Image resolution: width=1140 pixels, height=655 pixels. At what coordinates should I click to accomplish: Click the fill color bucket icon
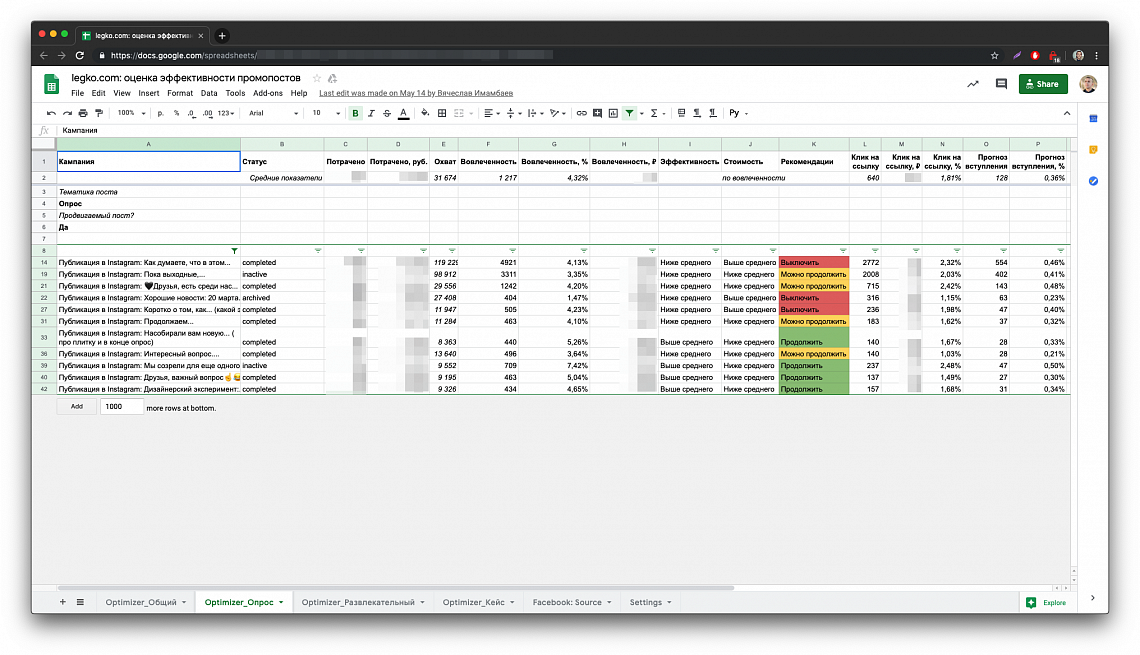coord(425,113)
